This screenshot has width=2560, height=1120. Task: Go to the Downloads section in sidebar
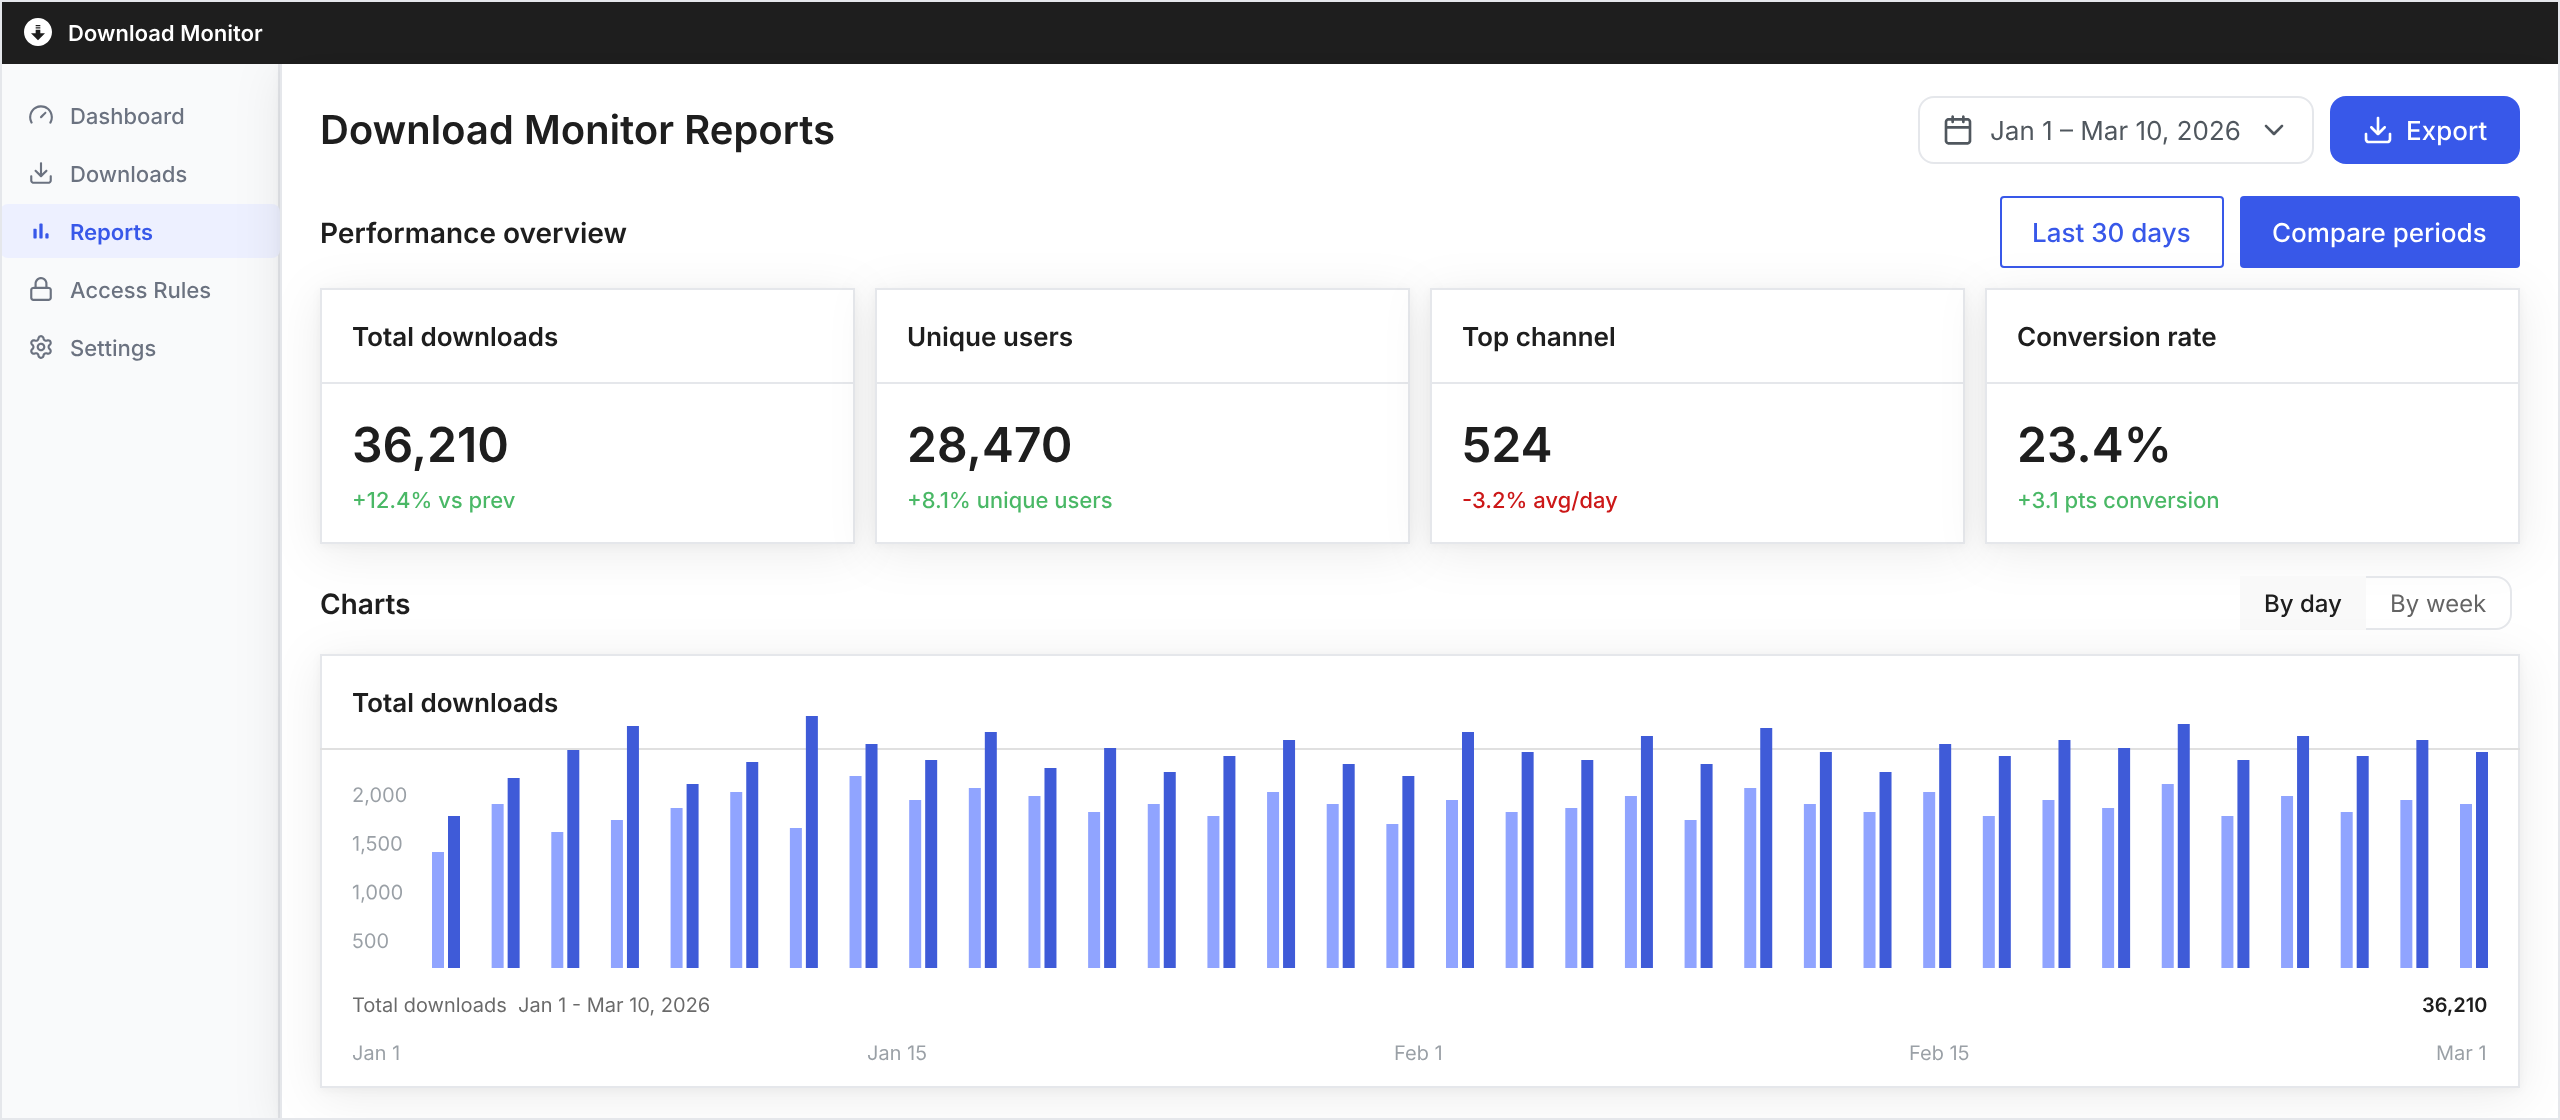tap(127, 173)
